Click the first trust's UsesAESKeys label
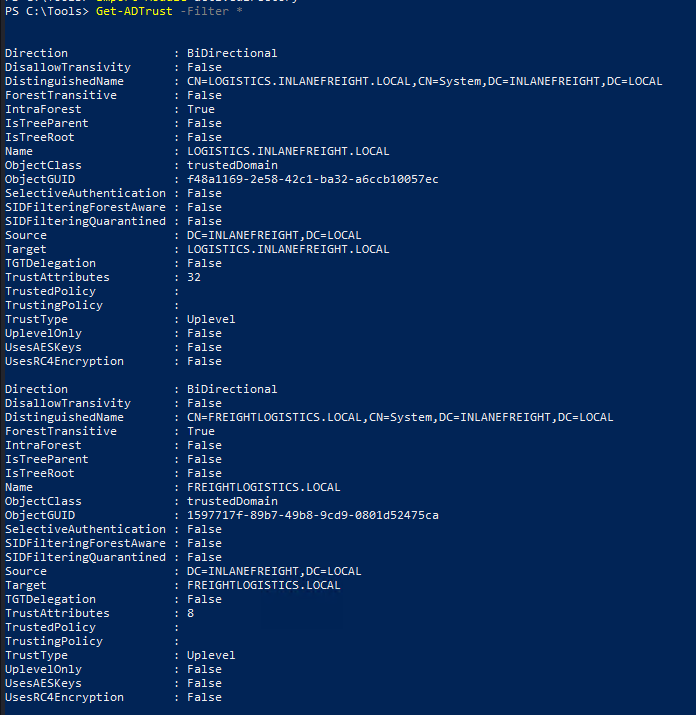The image size is (696, 715). pyautogui.click(x=43, y=348)
